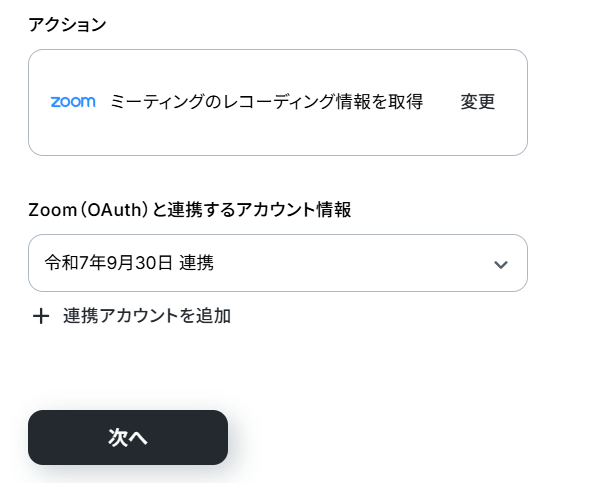Click 変更 to change the action

[x=478, y=102]
